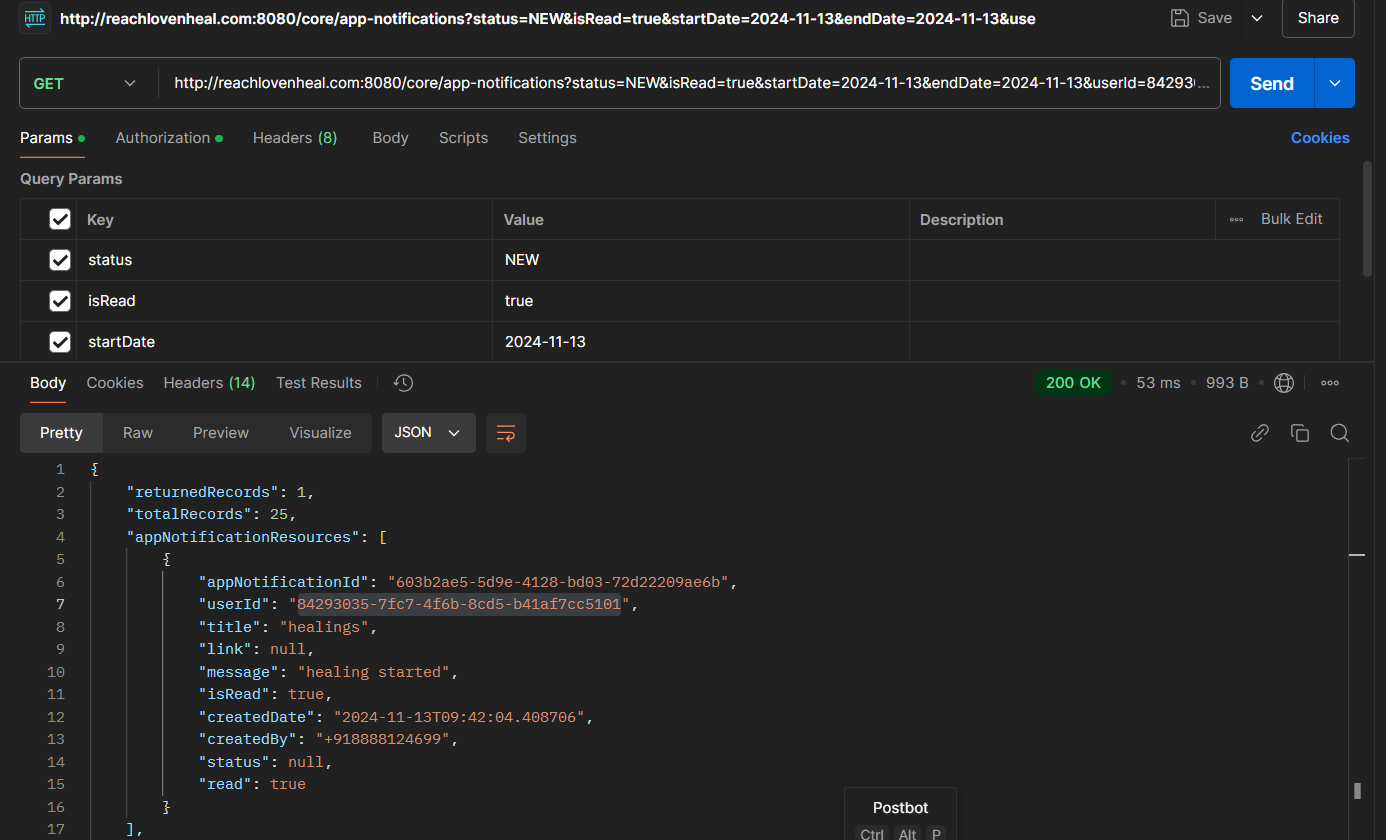Click the HTTP request type icon
The image size is (1386, 840).
pyautogui.click(x=35, y=18)
